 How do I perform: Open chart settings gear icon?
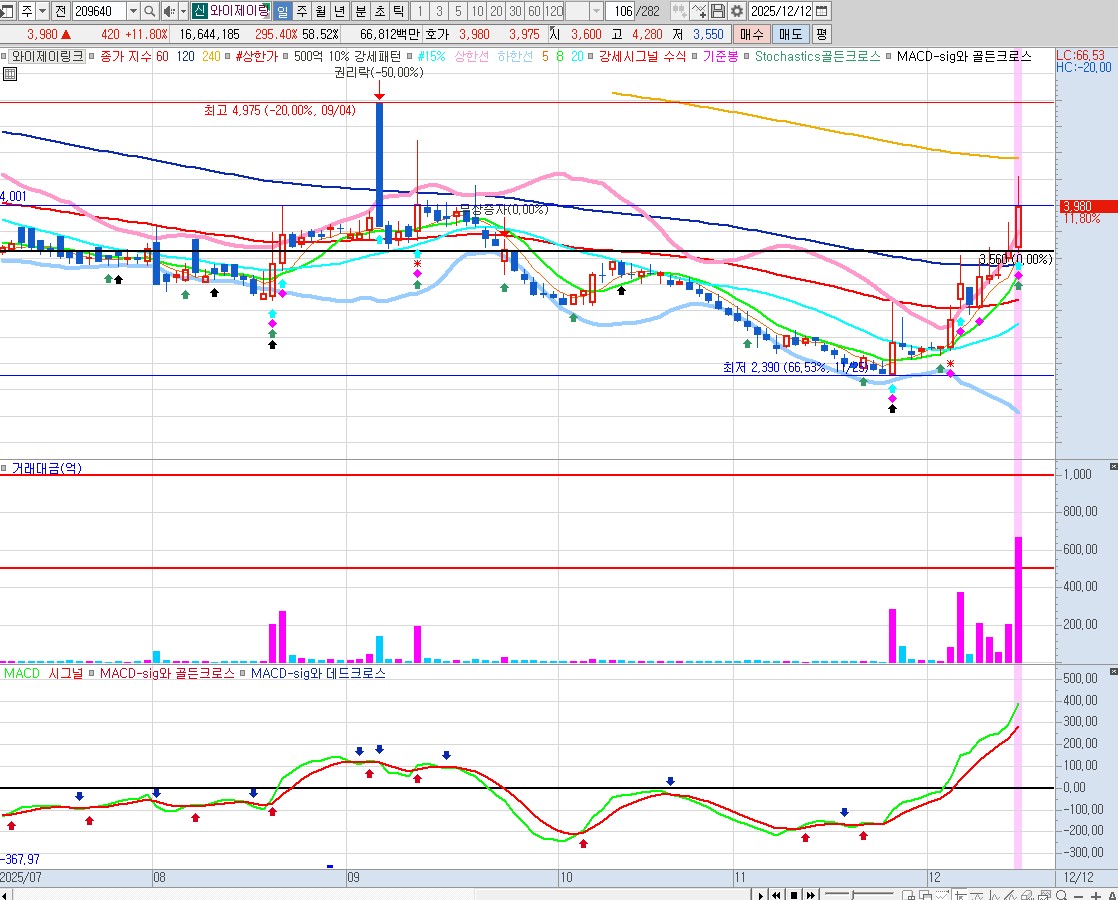(x=737, y=11)
